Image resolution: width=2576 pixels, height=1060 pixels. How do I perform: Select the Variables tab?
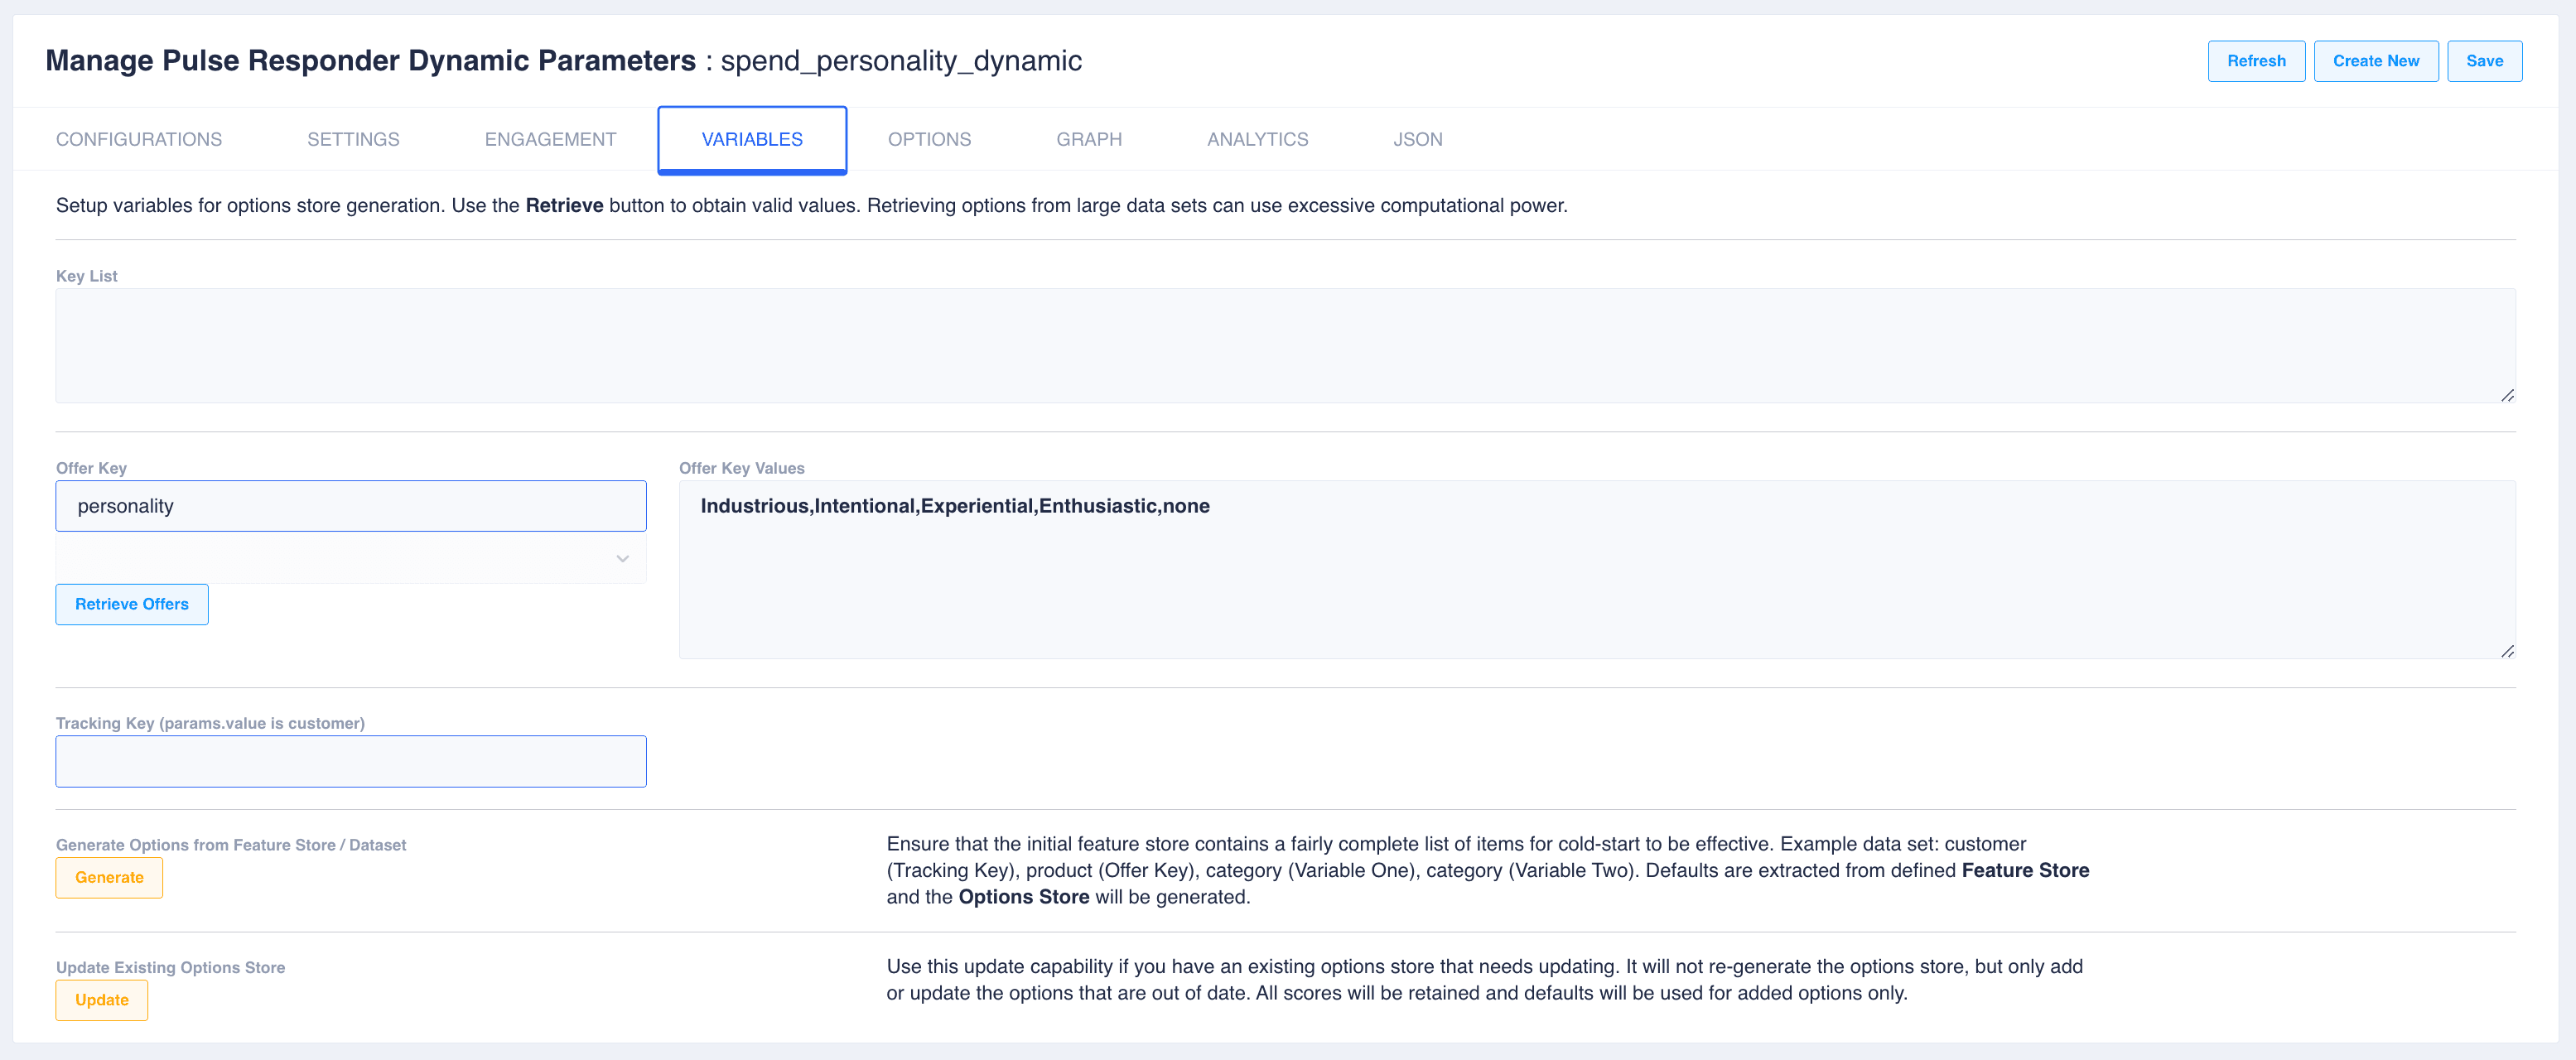coord(752,139)
